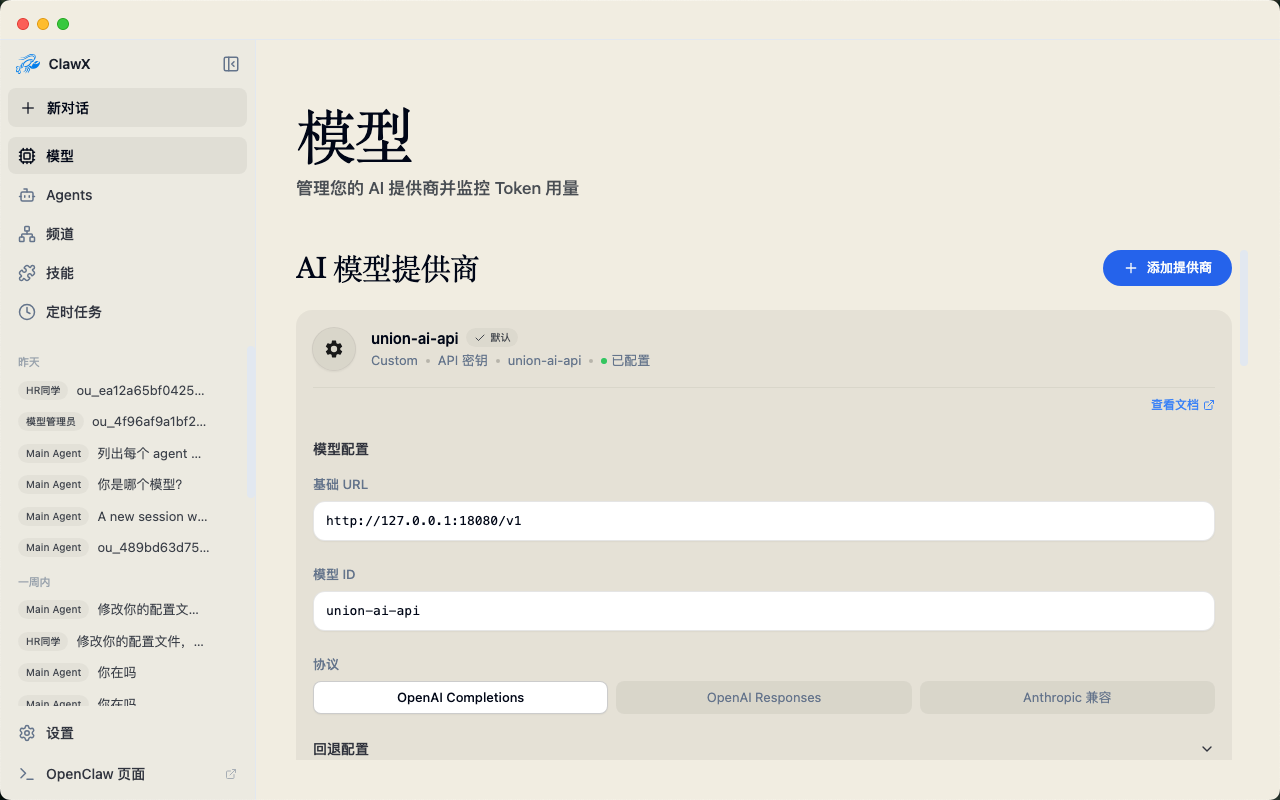Click the terminal icon beside OpenClaw 页面
1280x800 pixels.
click(27, 774)
